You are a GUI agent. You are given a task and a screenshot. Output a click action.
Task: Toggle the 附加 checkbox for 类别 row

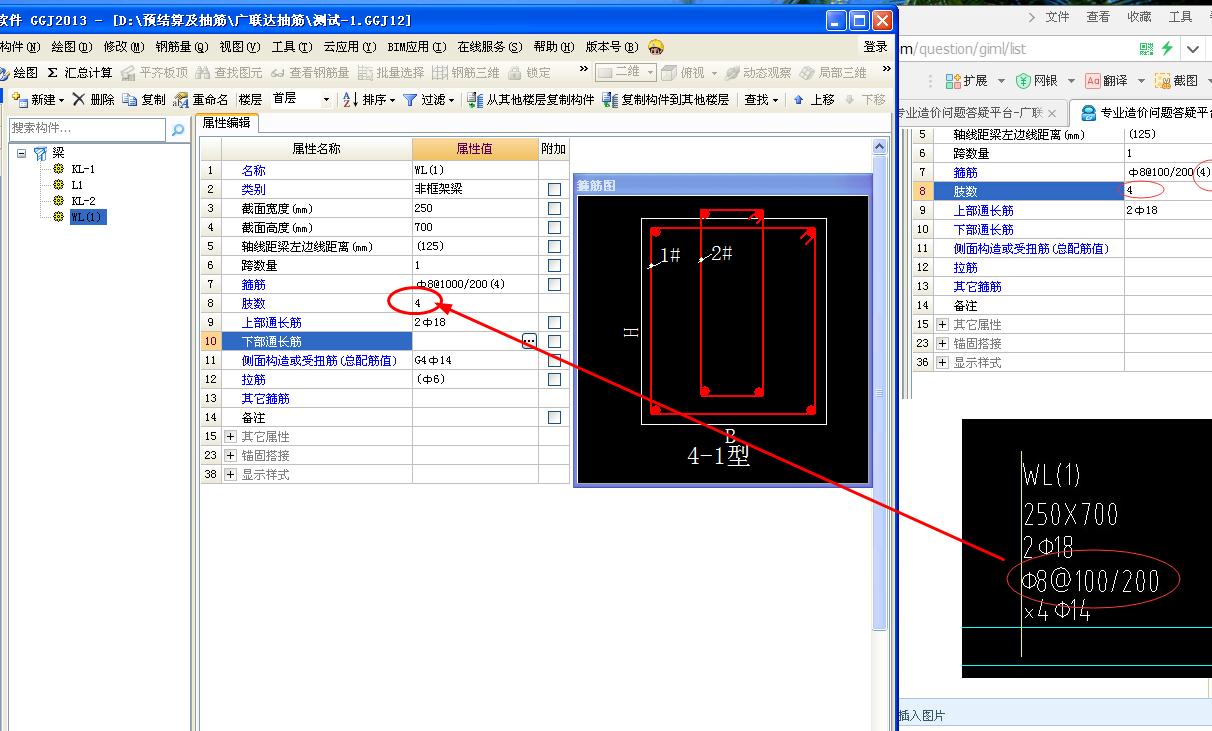554,190
